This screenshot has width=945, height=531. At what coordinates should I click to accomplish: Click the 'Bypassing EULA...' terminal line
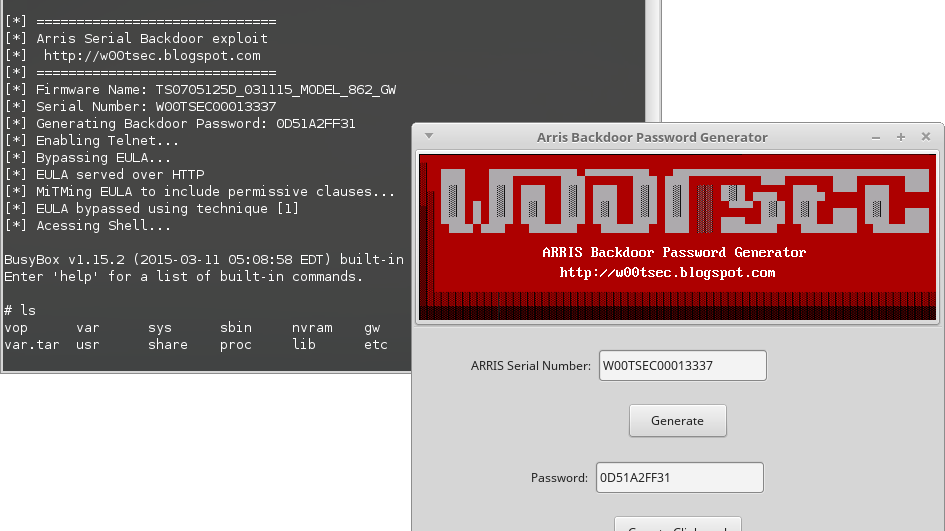[x=88, y=157]
